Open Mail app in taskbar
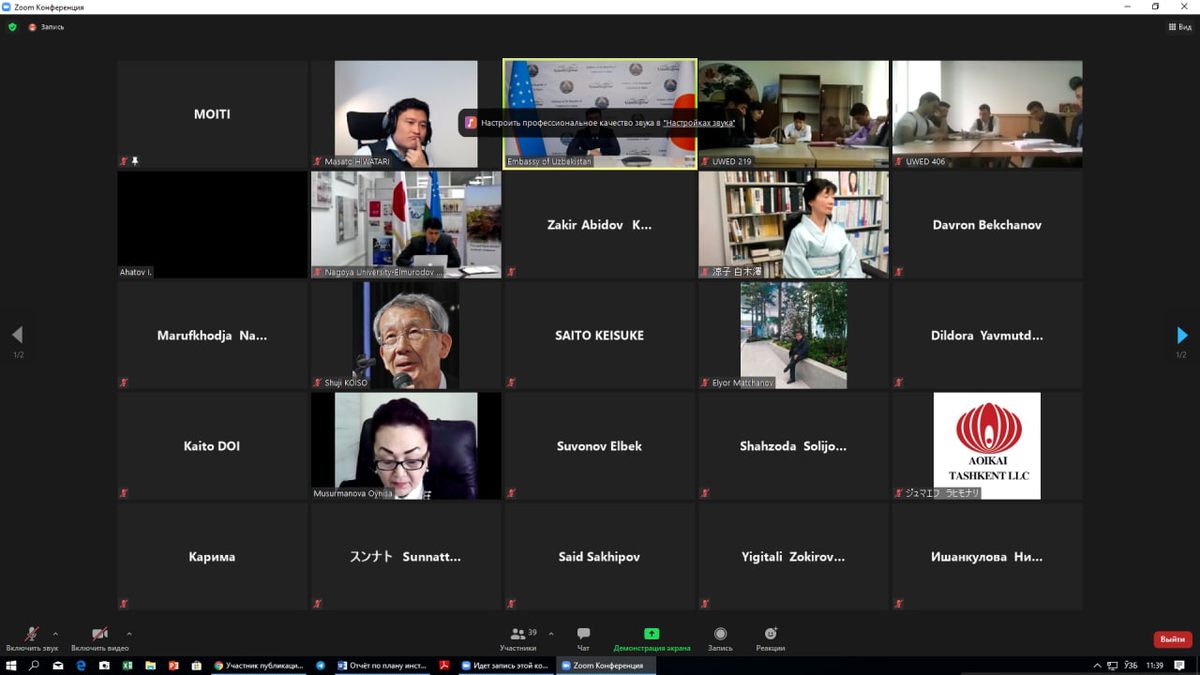 tap(58, 665)
